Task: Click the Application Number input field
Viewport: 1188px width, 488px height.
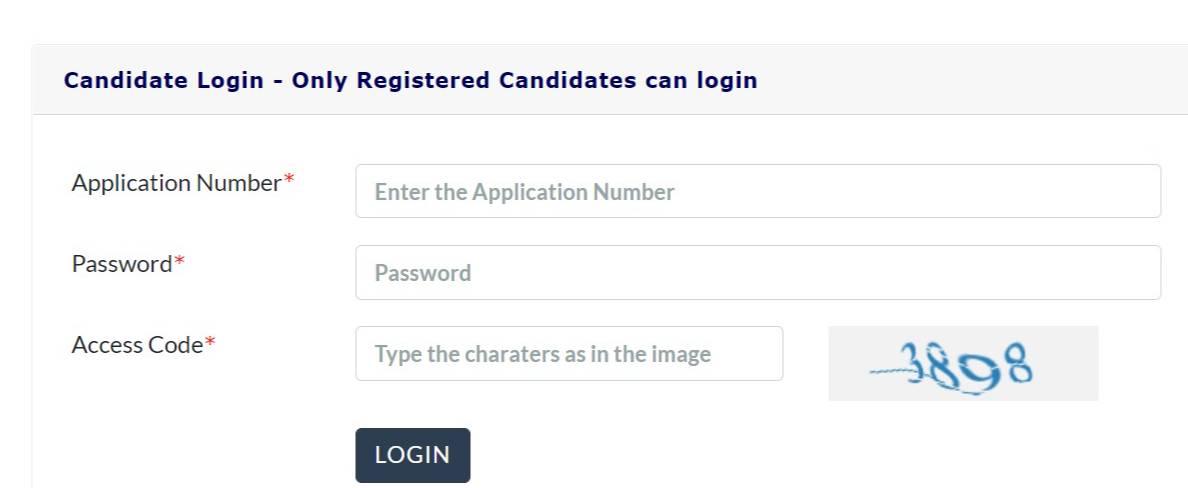Action: 757,191
